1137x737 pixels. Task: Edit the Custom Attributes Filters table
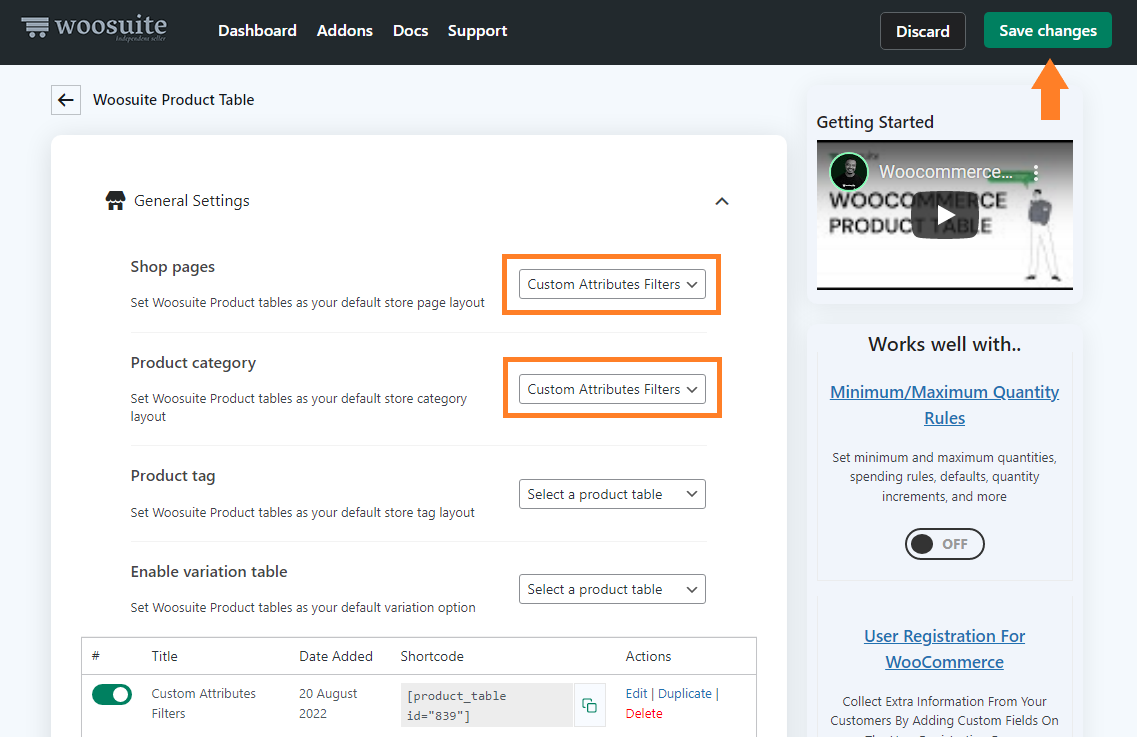pyautogui.click(x=636, y=693)
